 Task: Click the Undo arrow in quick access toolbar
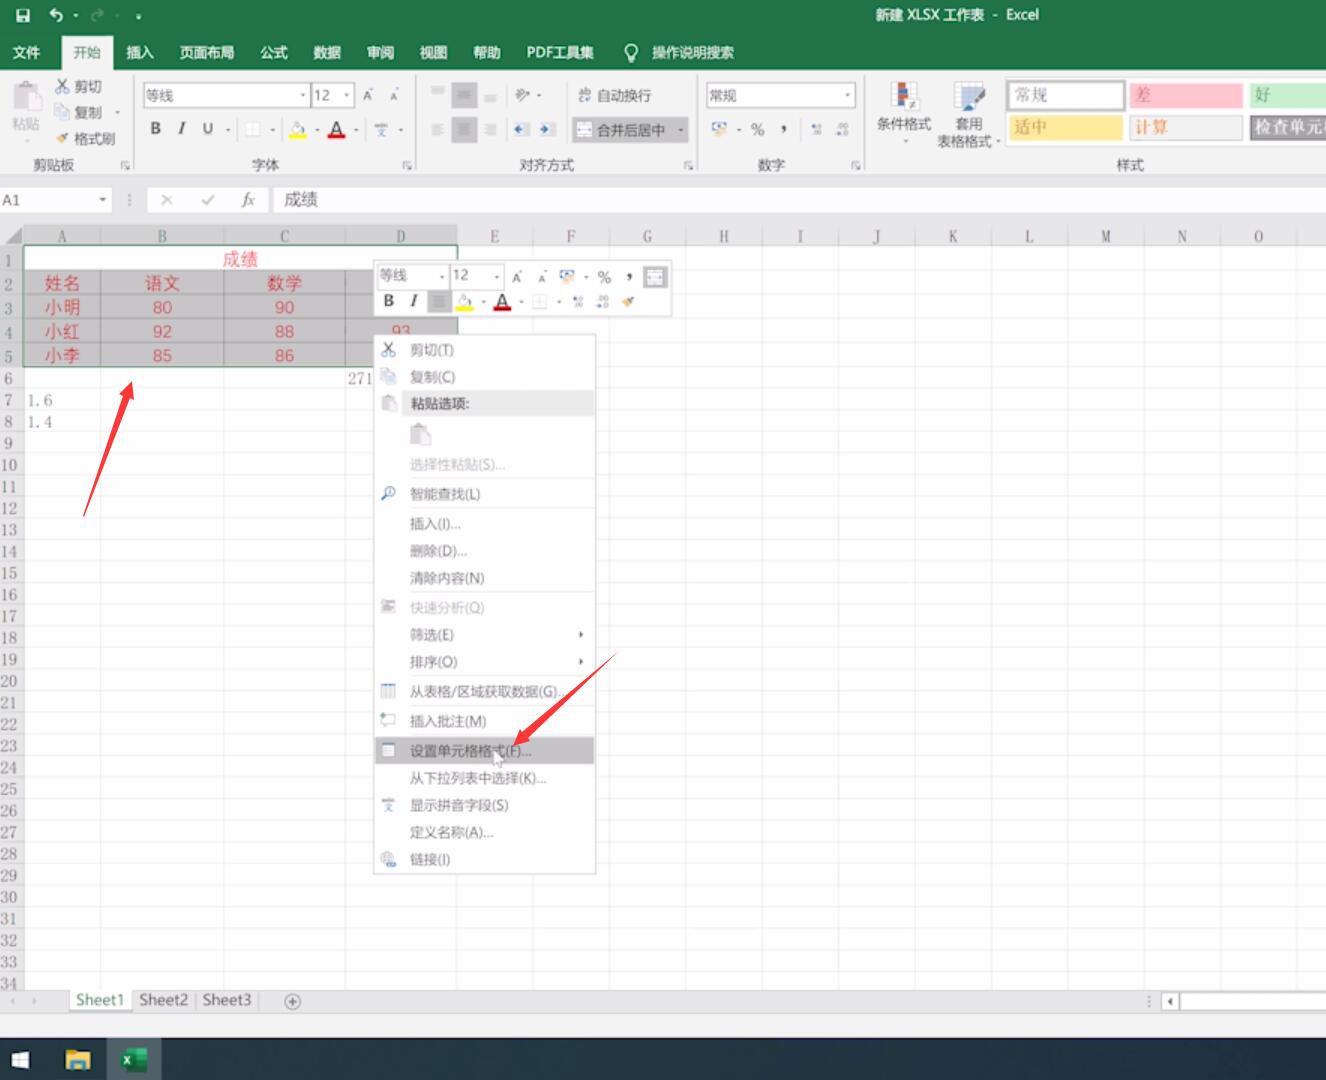(56, 15)
